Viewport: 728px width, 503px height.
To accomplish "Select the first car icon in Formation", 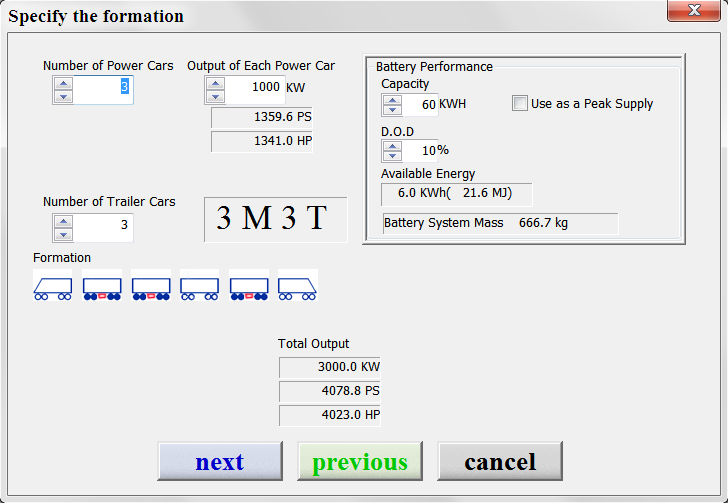I will pyautogui.click(x=52, y=285).
